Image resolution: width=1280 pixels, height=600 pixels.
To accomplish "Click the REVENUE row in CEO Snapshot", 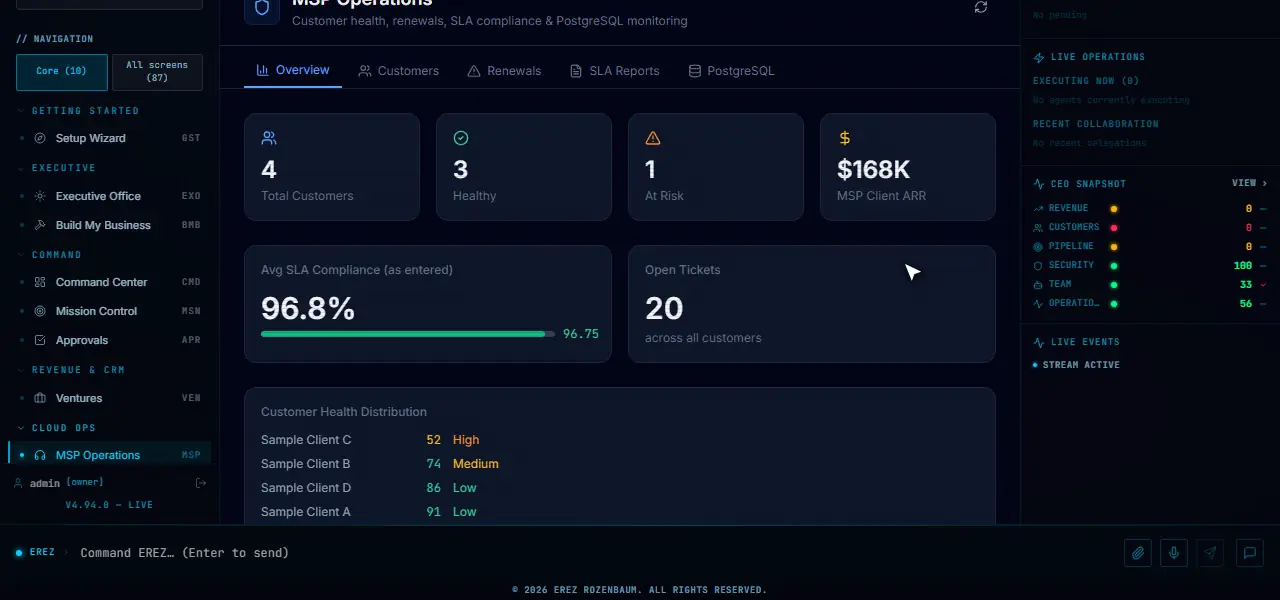I will (x=1150, y=208).
